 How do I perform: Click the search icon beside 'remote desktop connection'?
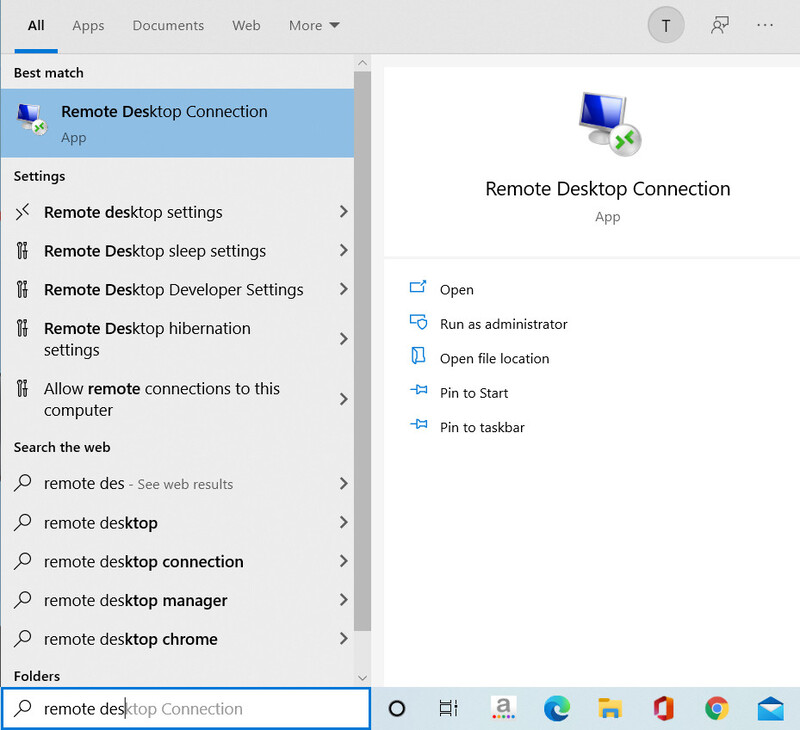pos(23,561)
